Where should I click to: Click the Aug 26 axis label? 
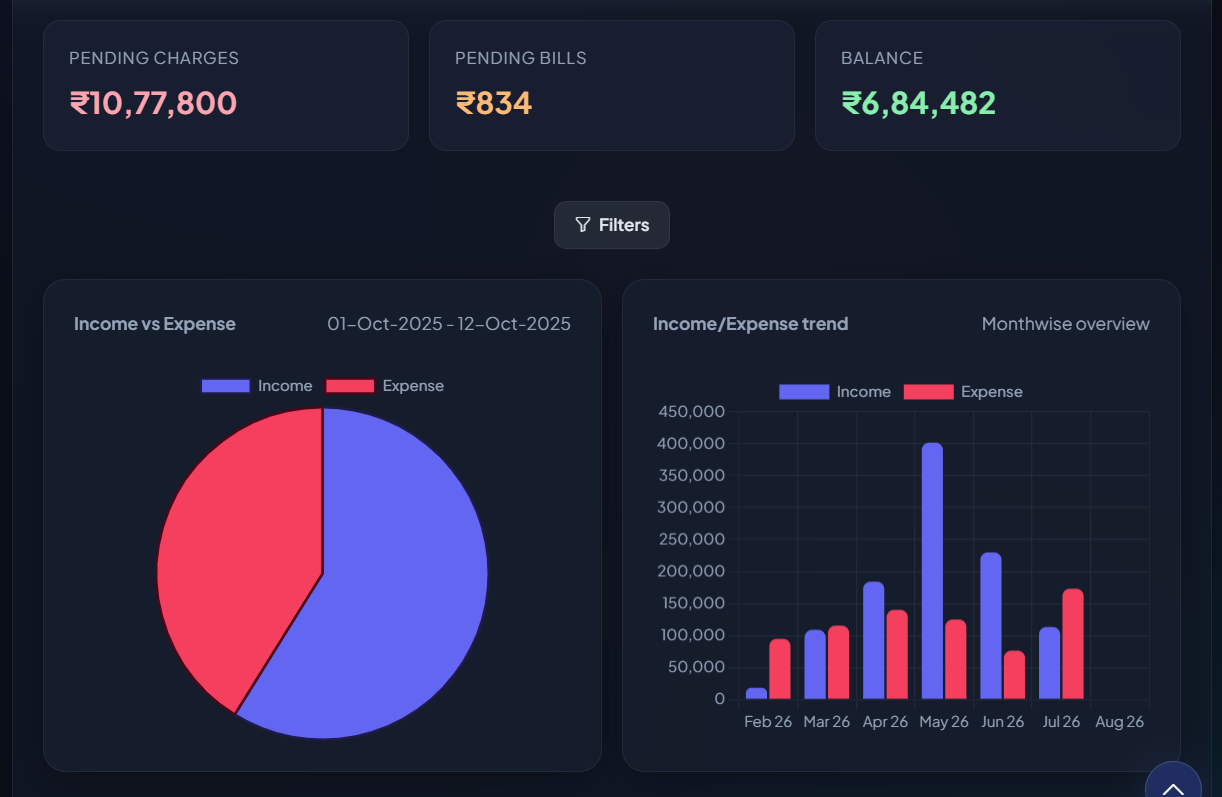click(1119, 722)
